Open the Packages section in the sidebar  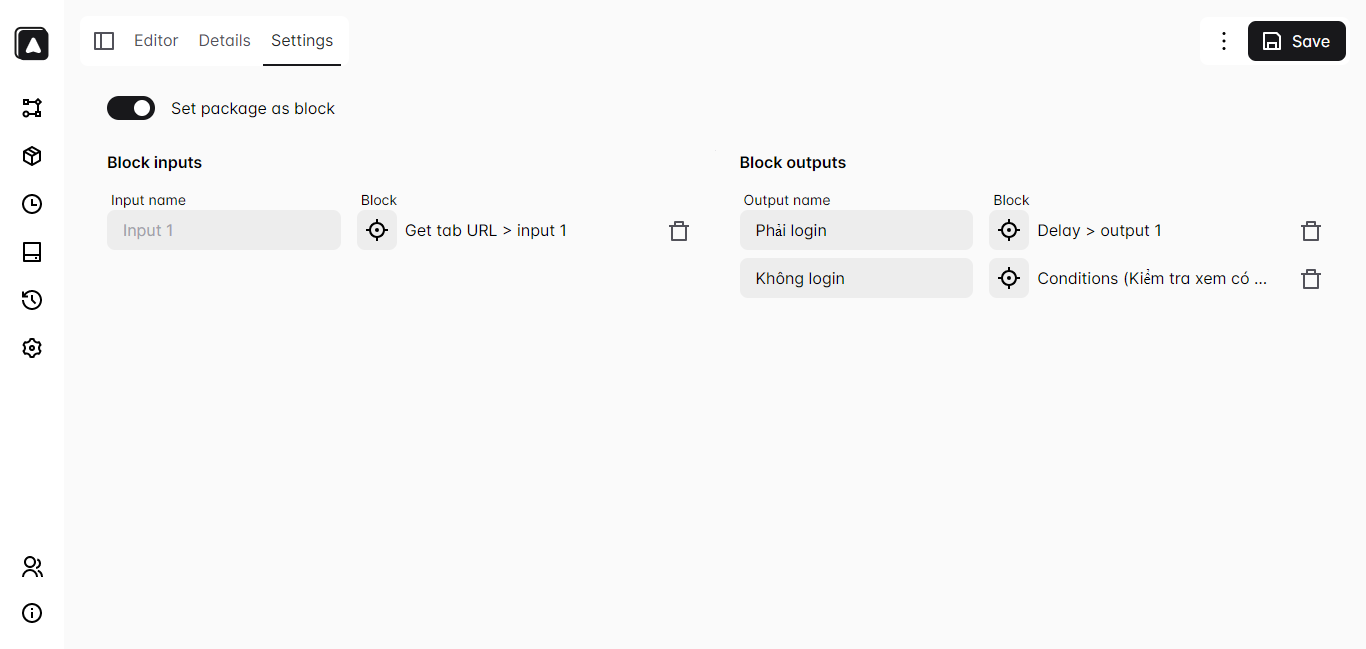pyautogui.click(x=31, y=156)
